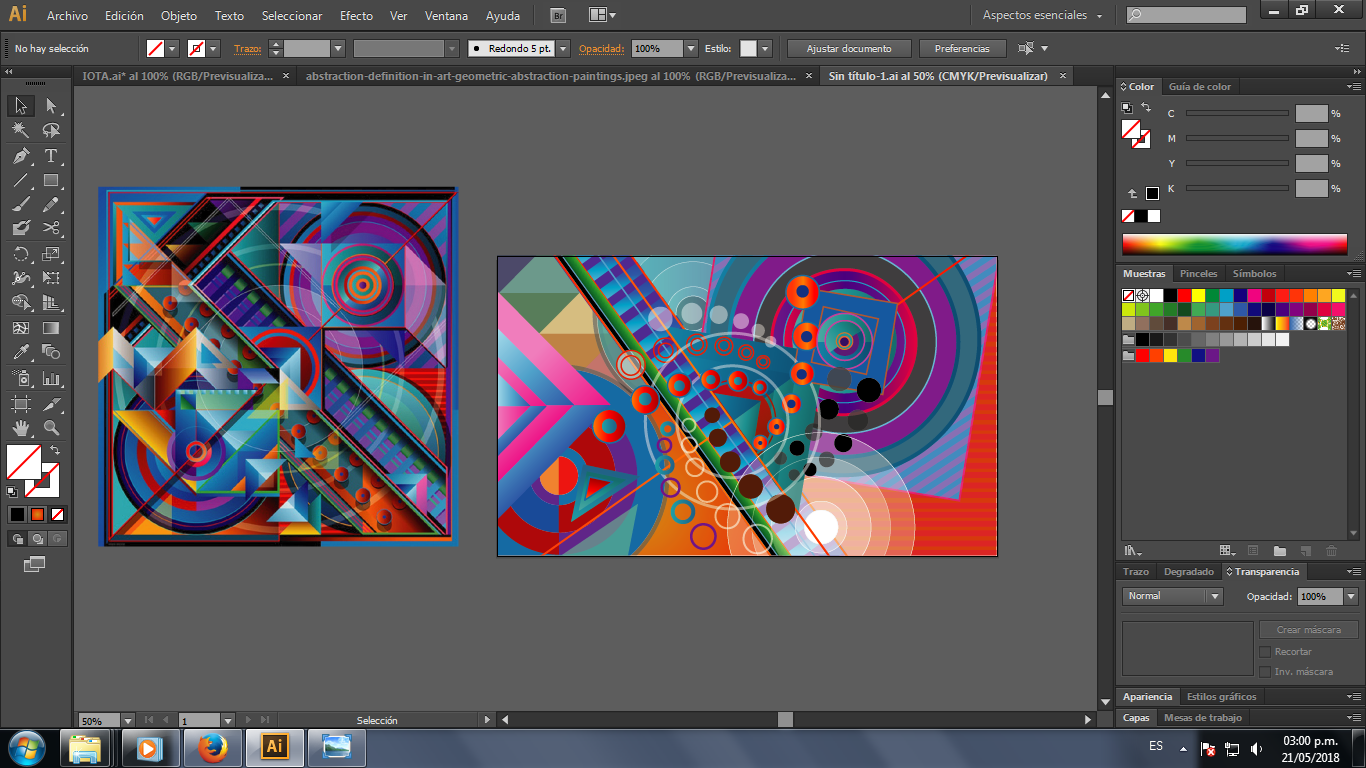Image resolution: width=1366 pixels, height=768 pixels.
Task: Click the new color group folder icon
Action: (x=1279, y=551)
